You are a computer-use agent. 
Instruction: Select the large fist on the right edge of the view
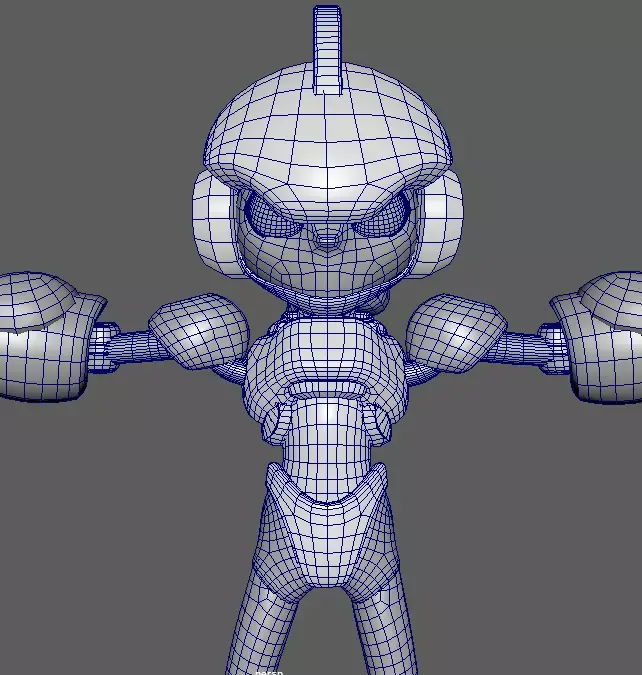pyautogui.click(x=599, y=338)
